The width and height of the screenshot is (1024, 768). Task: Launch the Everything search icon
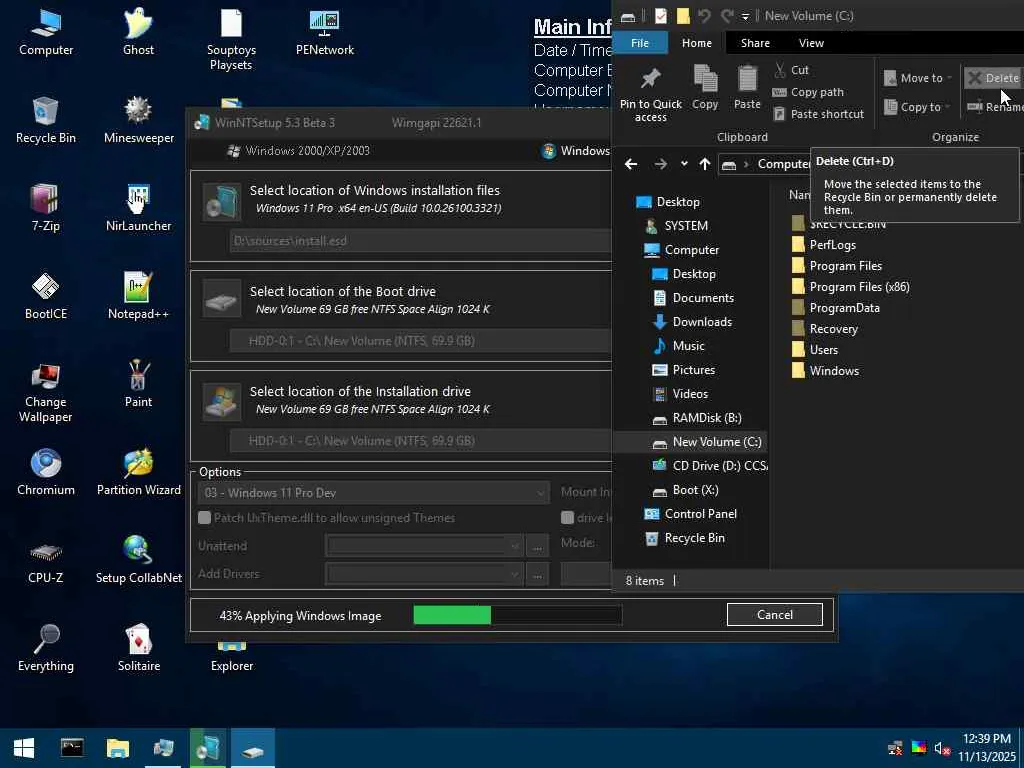coord(46,648)
